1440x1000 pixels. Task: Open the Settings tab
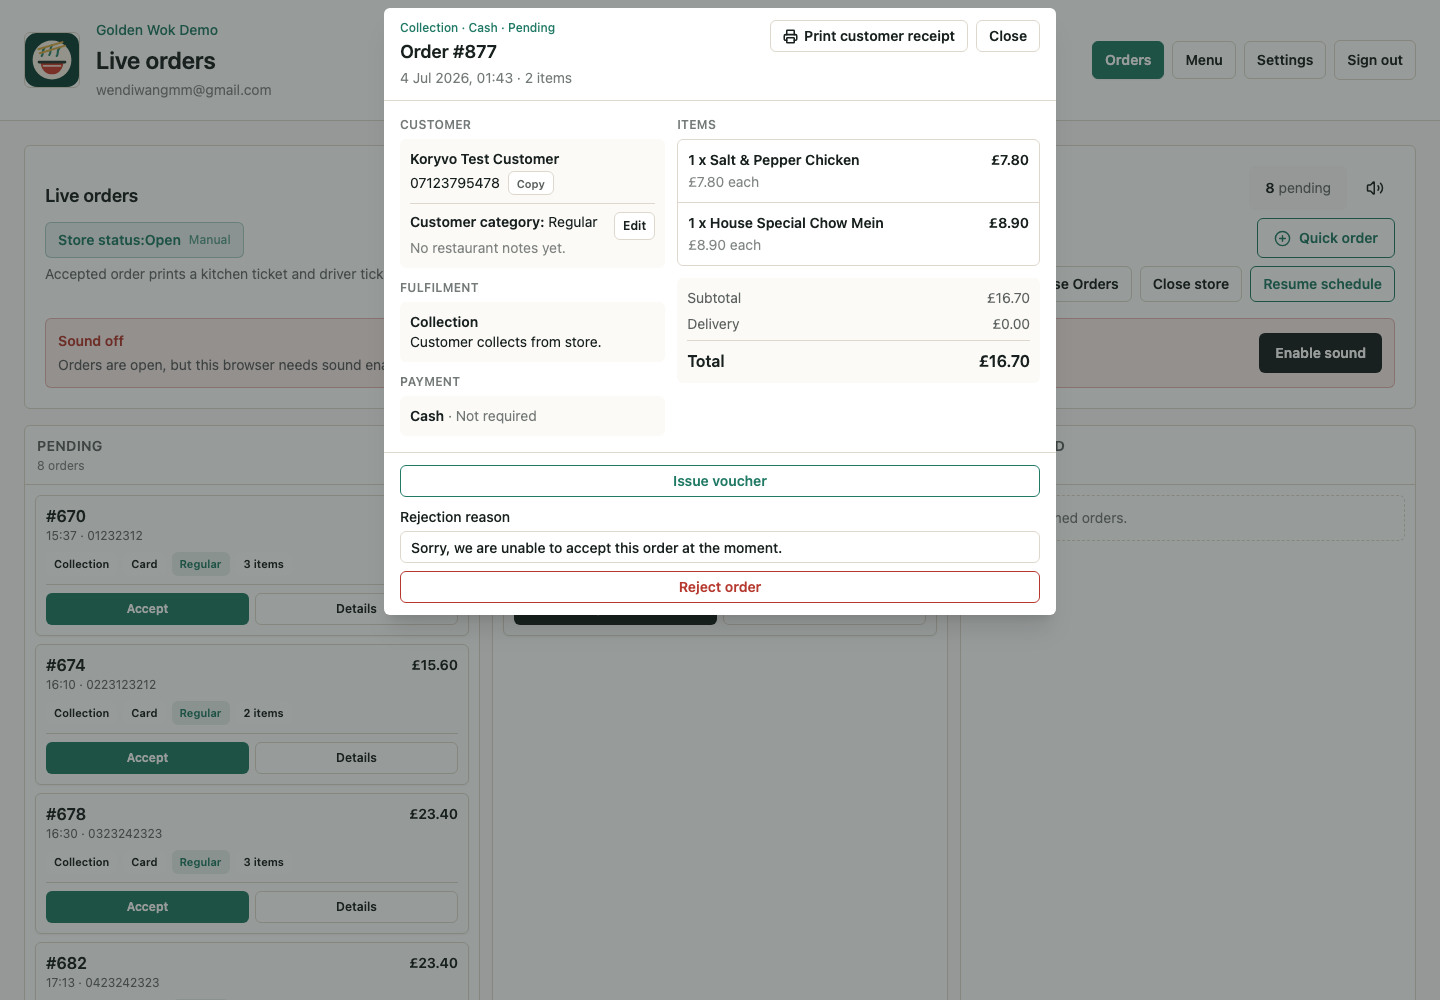click(1285, 60)
